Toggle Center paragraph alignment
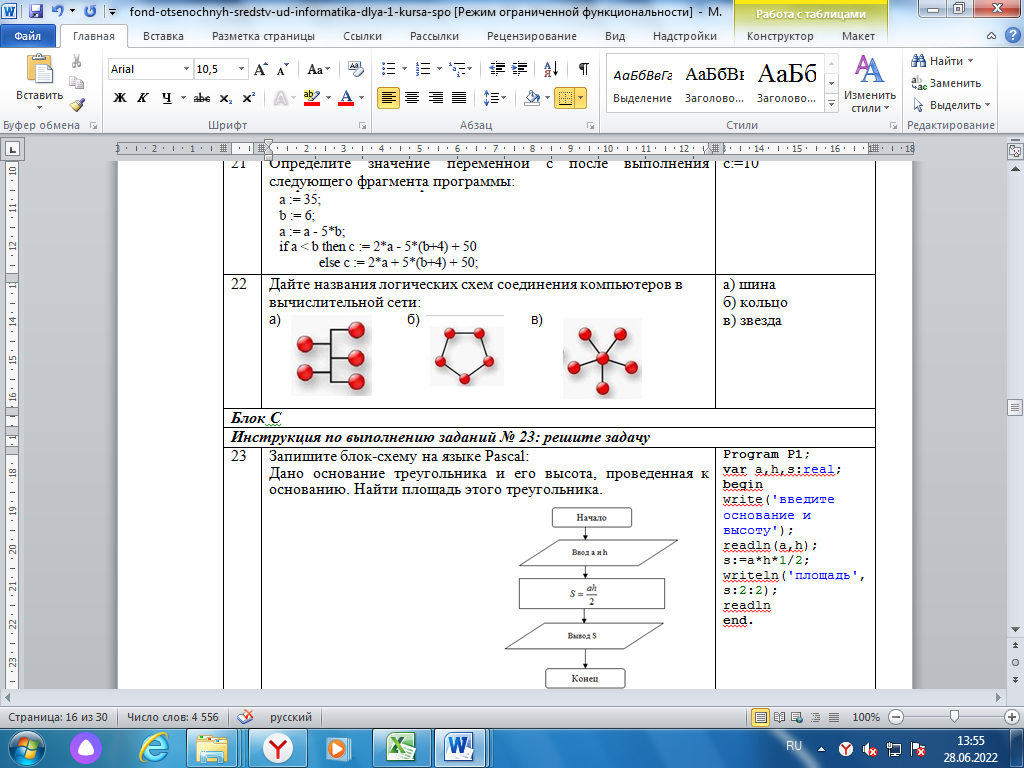The height and width of the screenshot is (768, 1024). [411, 98]
